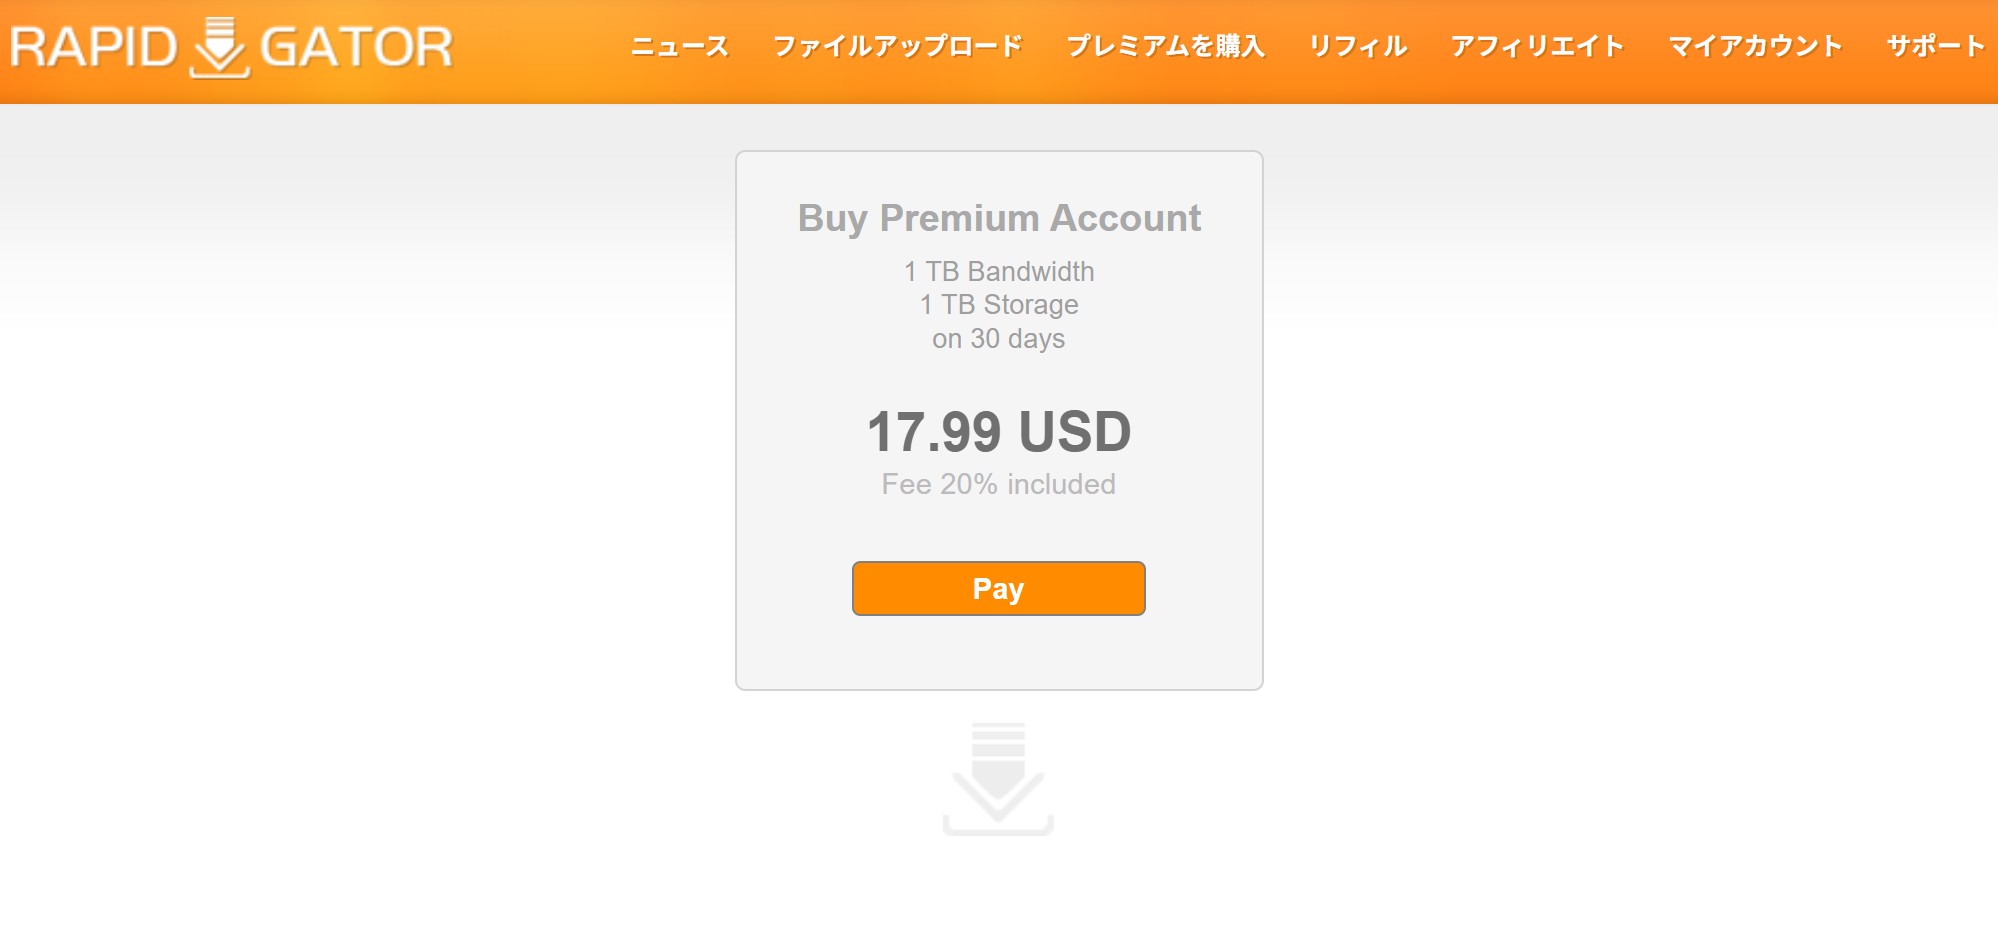Click the 'on 30 days' duration text
This screenshot has width=1998, height=952.
(x=999, y=338)
